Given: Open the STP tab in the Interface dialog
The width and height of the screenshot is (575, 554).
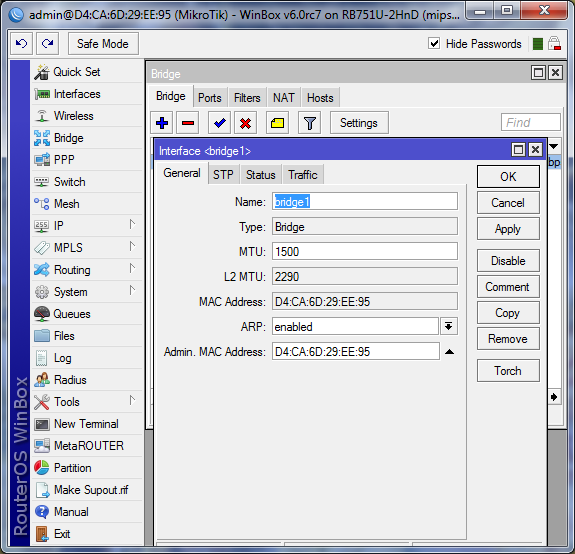Looking at the screenshot, I should pyautogui.click(x=223, y=175).
